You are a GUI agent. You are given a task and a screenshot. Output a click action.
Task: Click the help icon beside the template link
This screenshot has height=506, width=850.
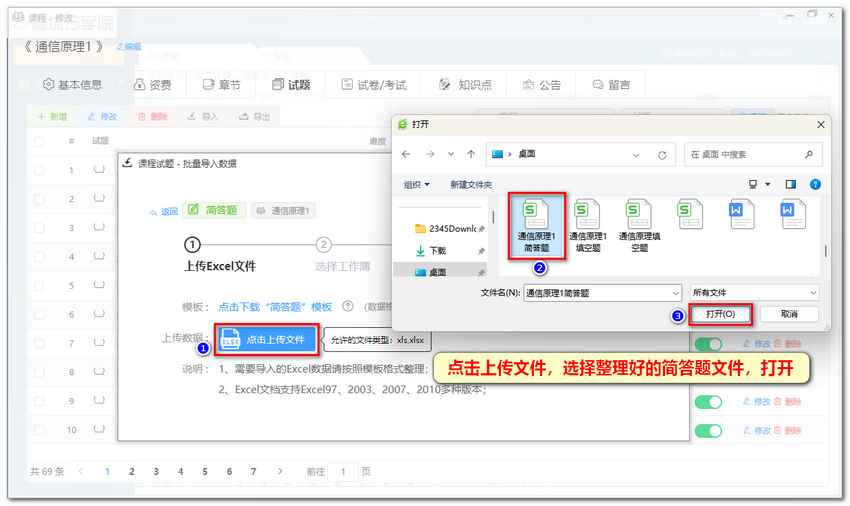tap(348, 307)
